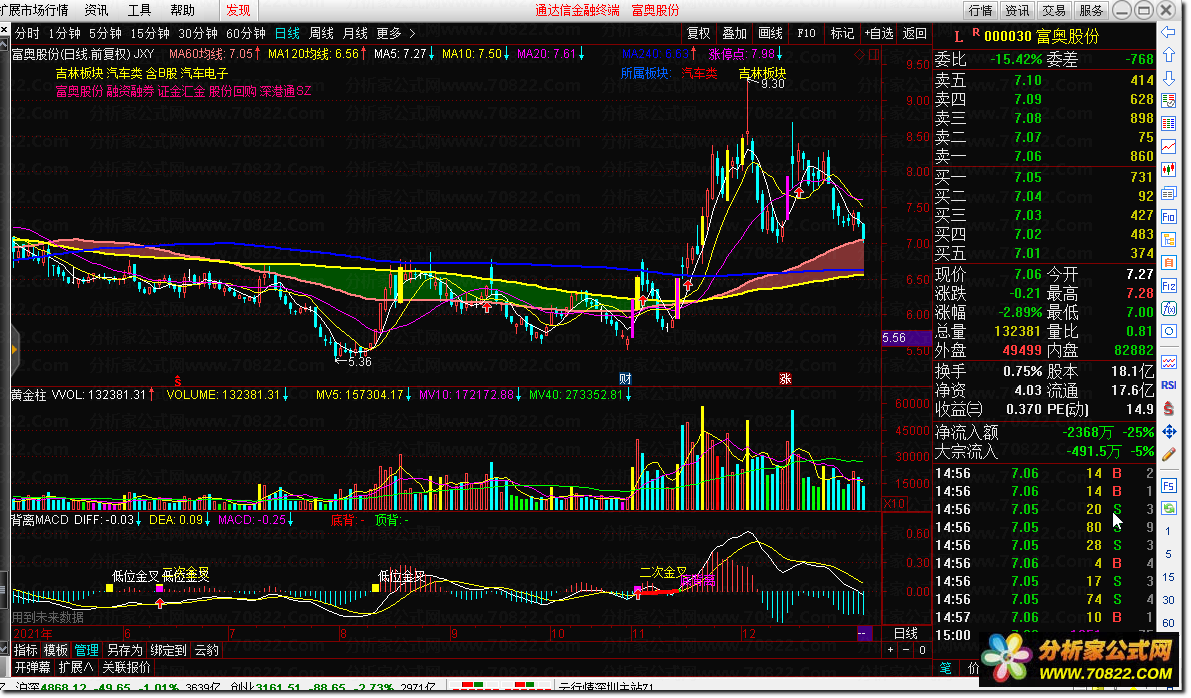
Task: Click the tree structure icon in sidebar
Action: click(1168, 239)
